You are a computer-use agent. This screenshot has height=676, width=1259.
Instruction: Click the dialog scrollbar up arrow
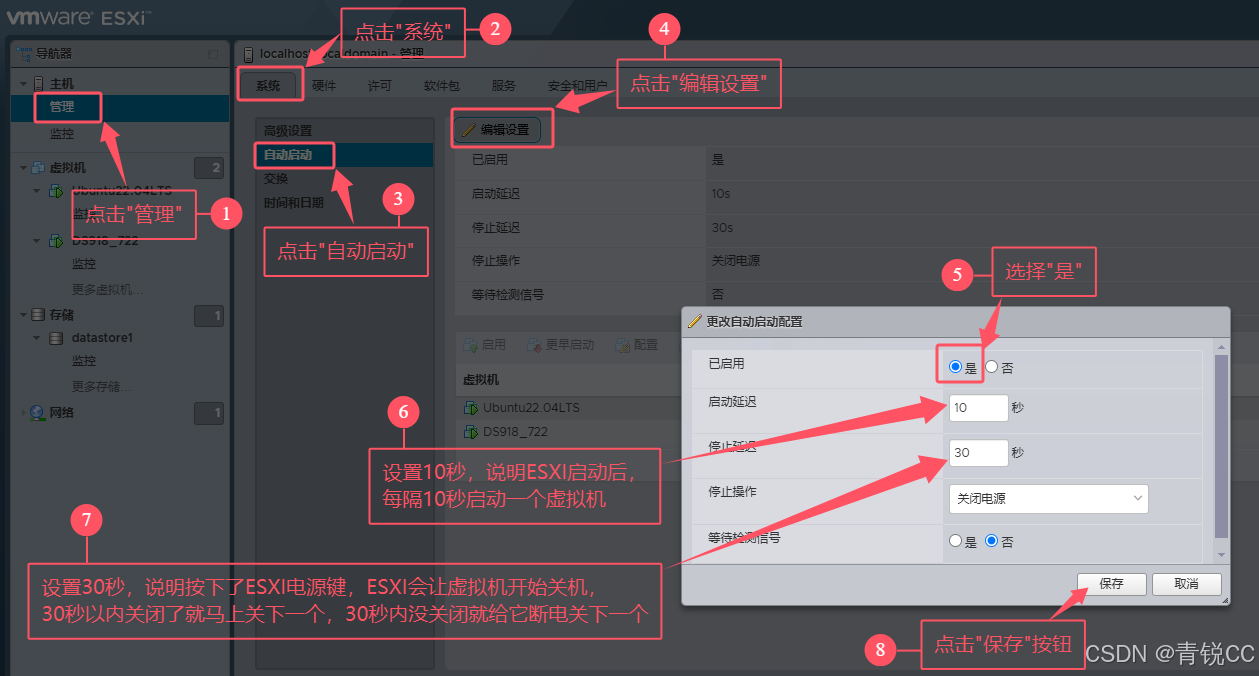click(x=1220, y=345)
